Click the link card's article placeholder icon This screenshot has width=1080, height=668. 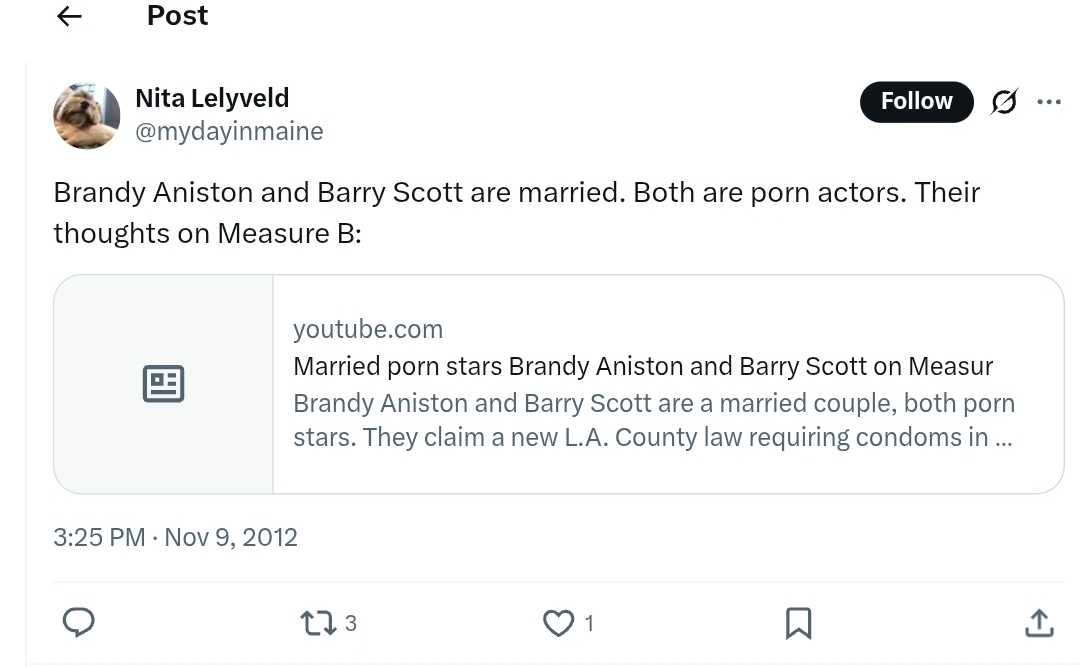click(x=163, y=384)
